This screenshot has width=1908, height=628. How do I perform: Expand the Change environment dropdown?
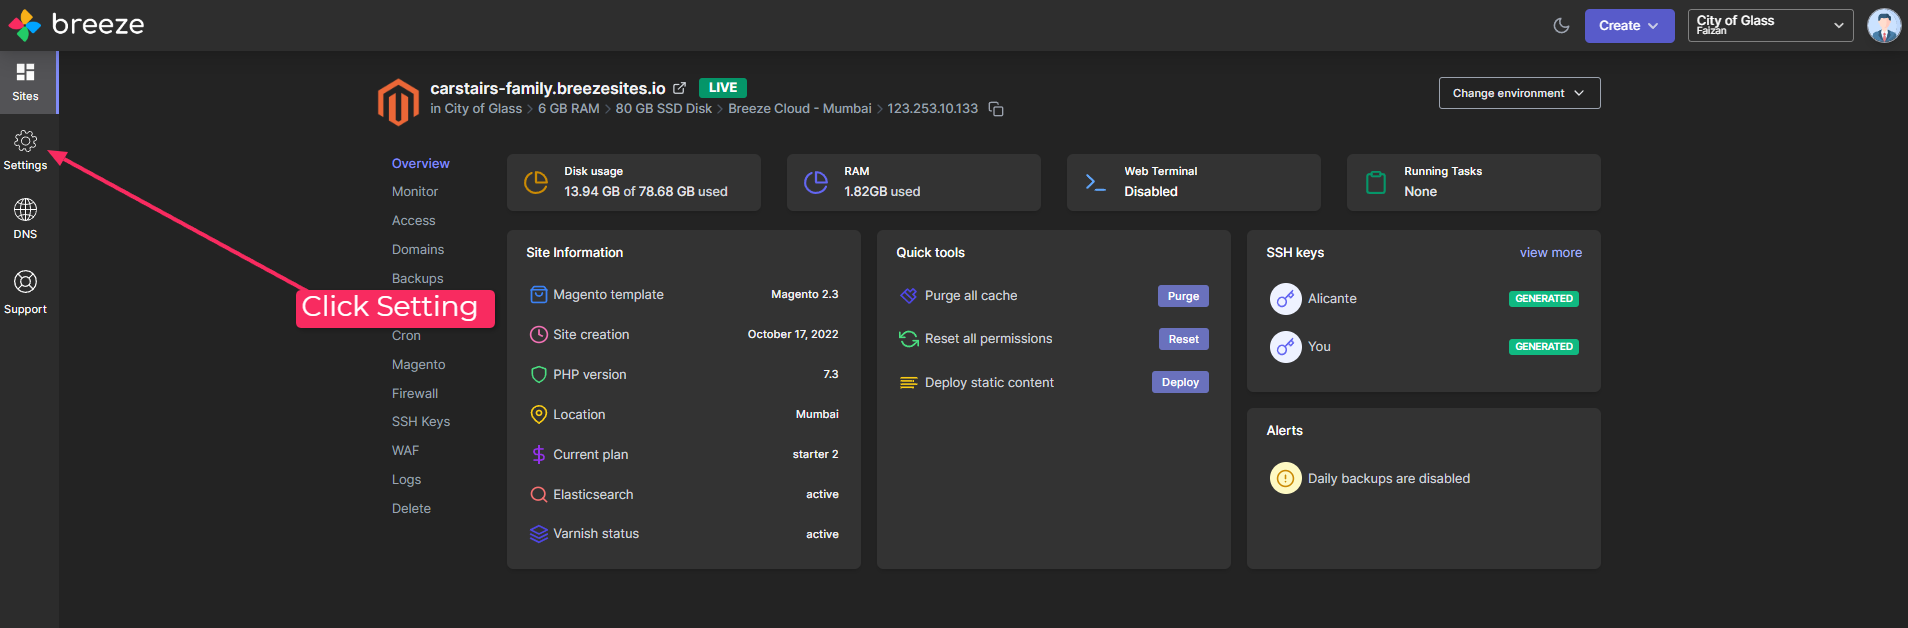1519,93
